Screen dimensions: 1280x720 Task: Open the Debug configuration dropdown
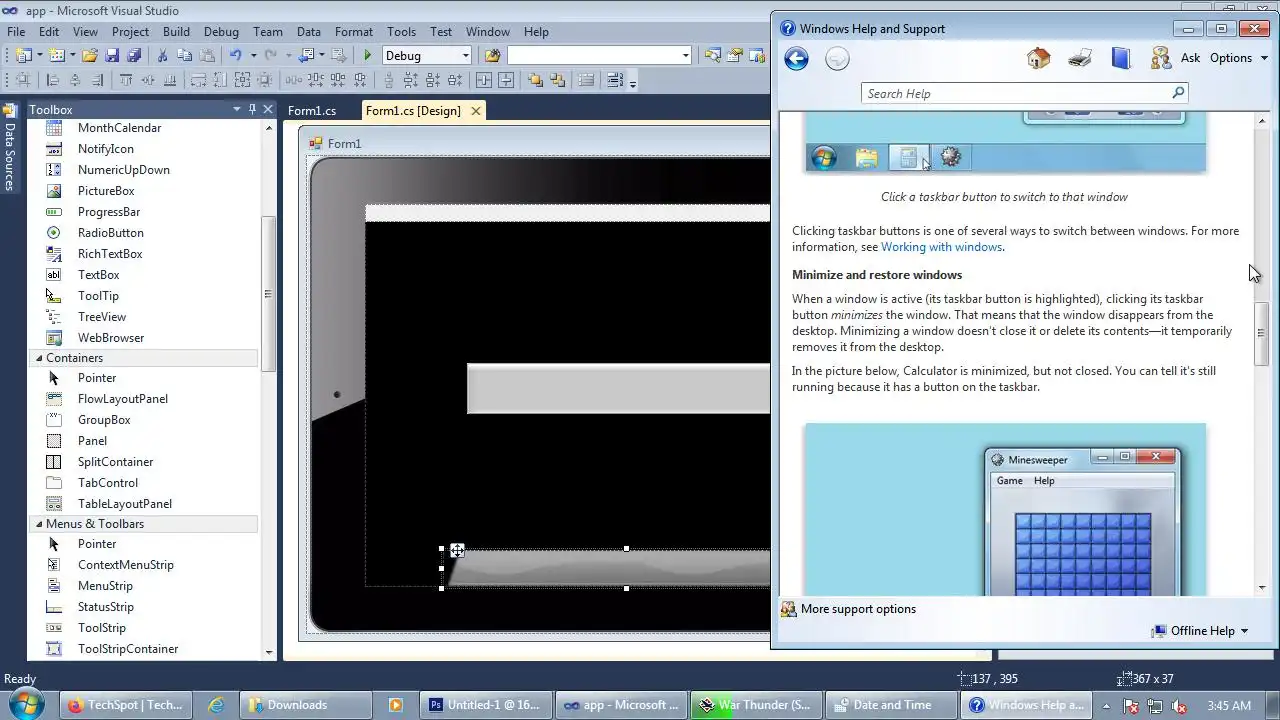(x=465, y=56)
